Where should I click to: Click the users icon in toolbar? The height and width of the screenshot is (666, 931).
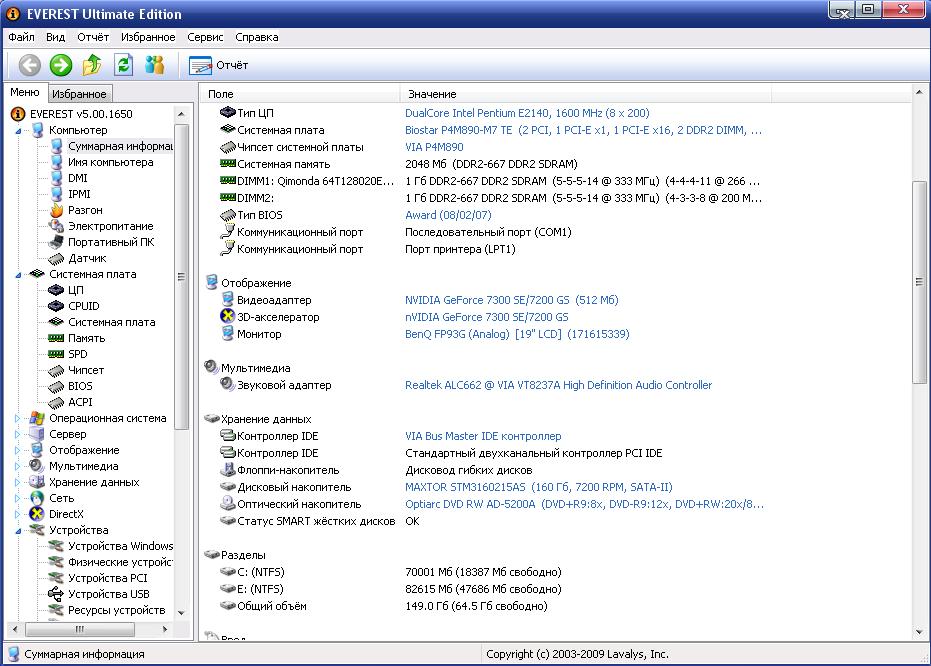(x=154, y=65)
